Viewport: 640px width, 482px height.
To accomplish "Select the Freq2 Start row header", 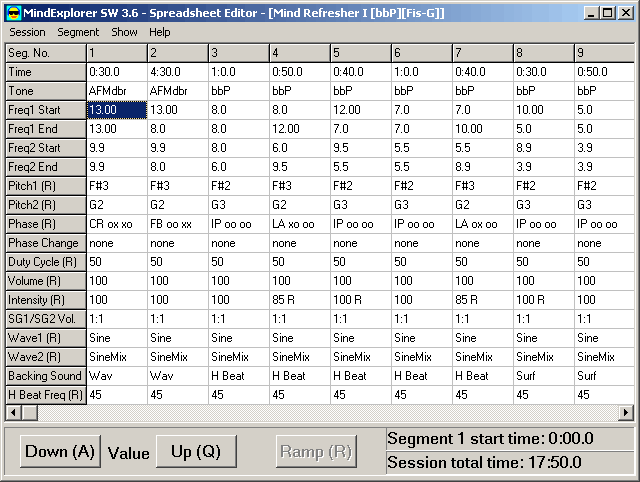I will (46, 148).
